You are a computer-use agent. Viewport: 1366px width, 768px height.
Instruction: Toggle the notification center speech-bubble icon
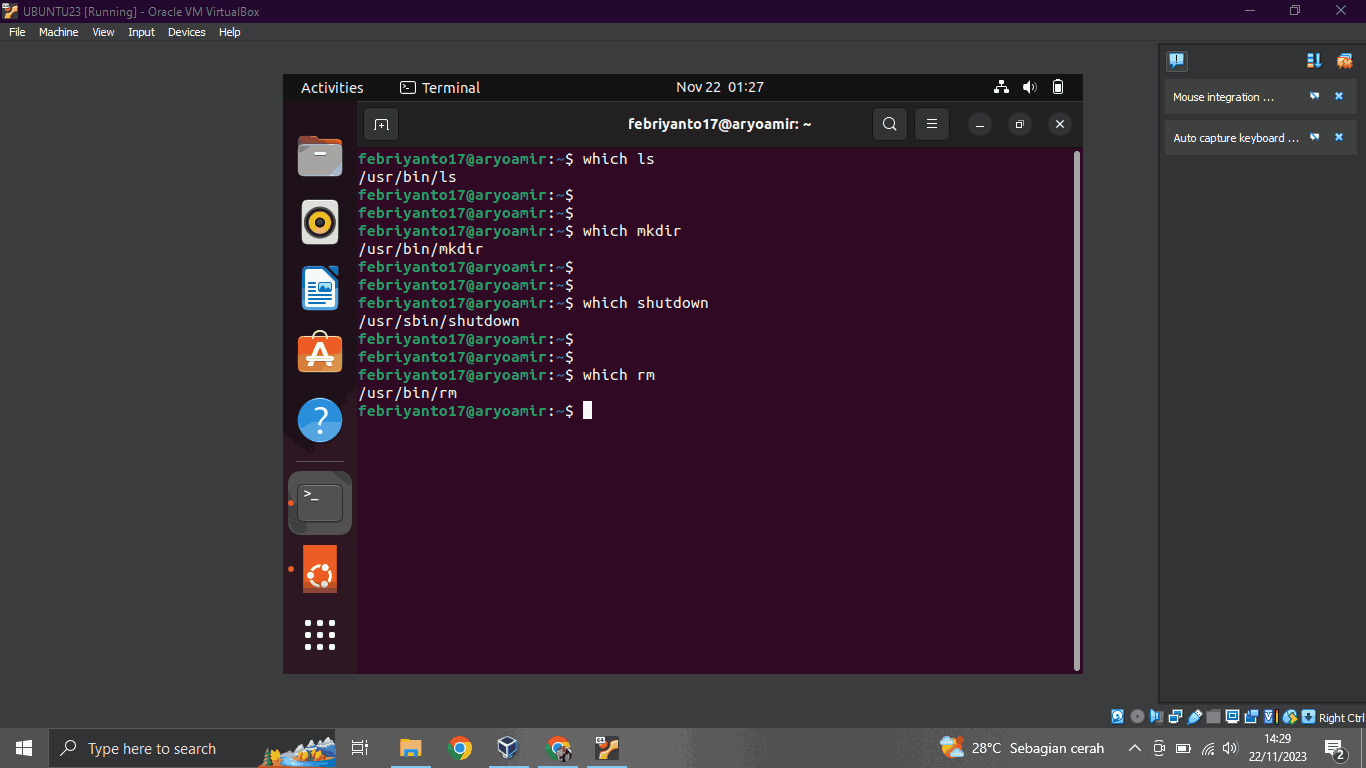point(1177,60)
